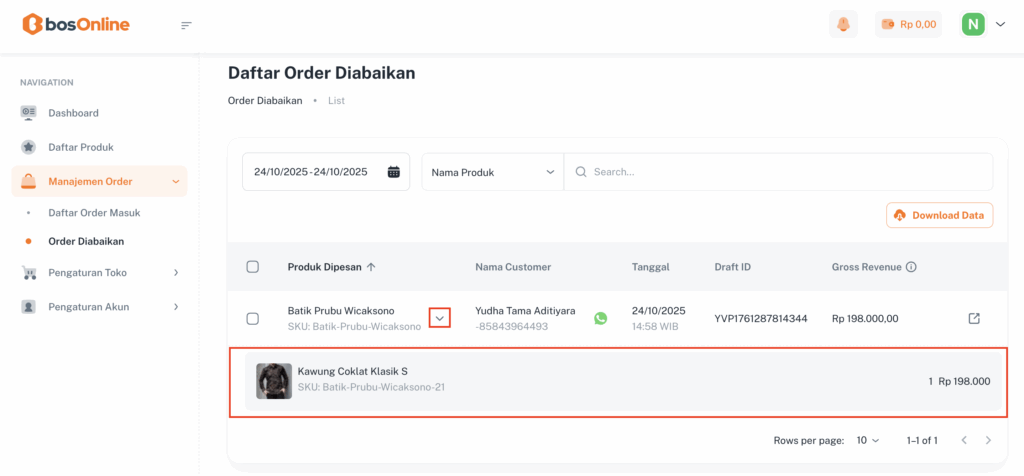Screen dimensions: 1024x476
Task: Collapse the Batik Prubu Wicaksono row chevron
Action: click(440, 318)
